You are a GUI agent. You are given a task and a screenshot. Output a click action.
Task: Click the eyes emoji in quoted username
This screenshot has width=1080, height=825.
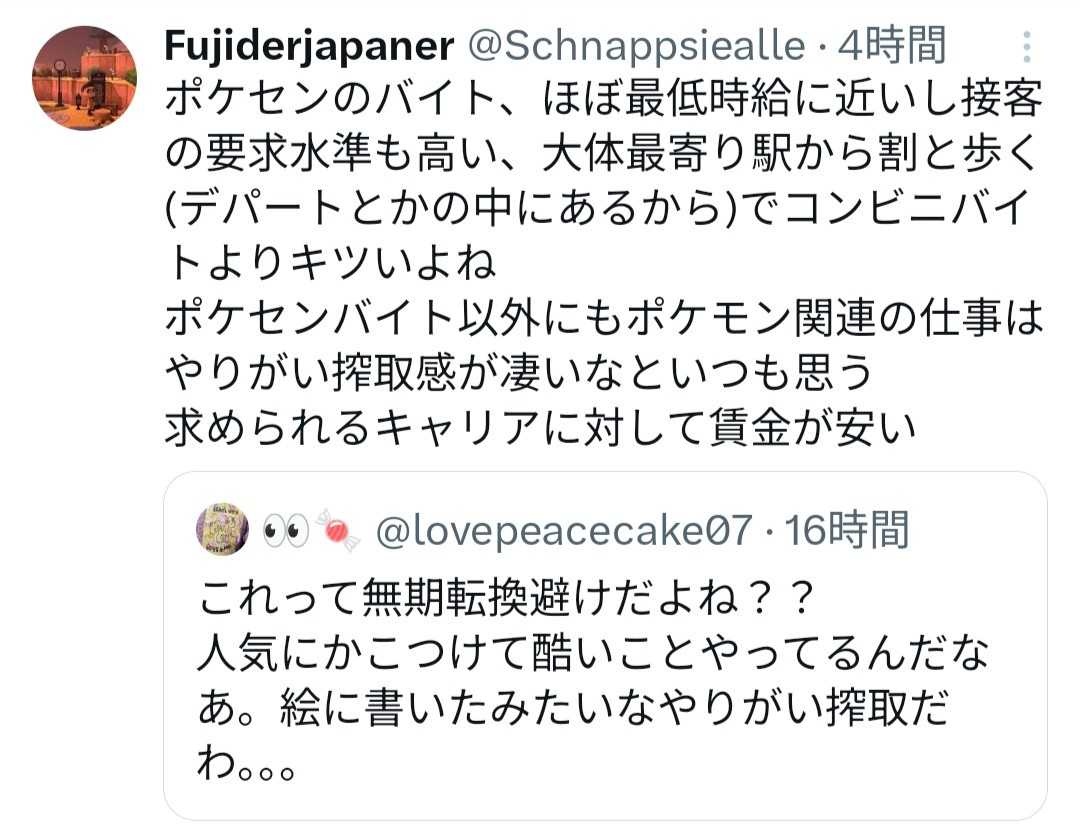coord(282,531)
